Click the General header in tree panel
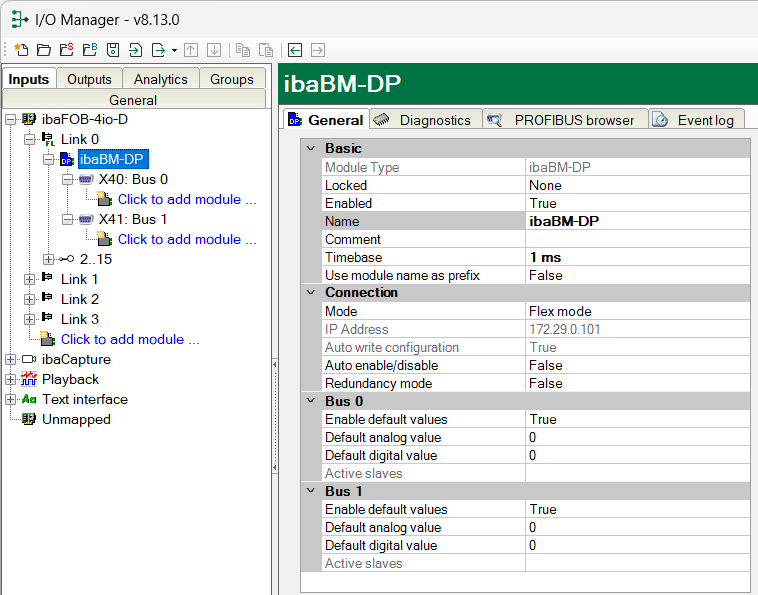 133,100
